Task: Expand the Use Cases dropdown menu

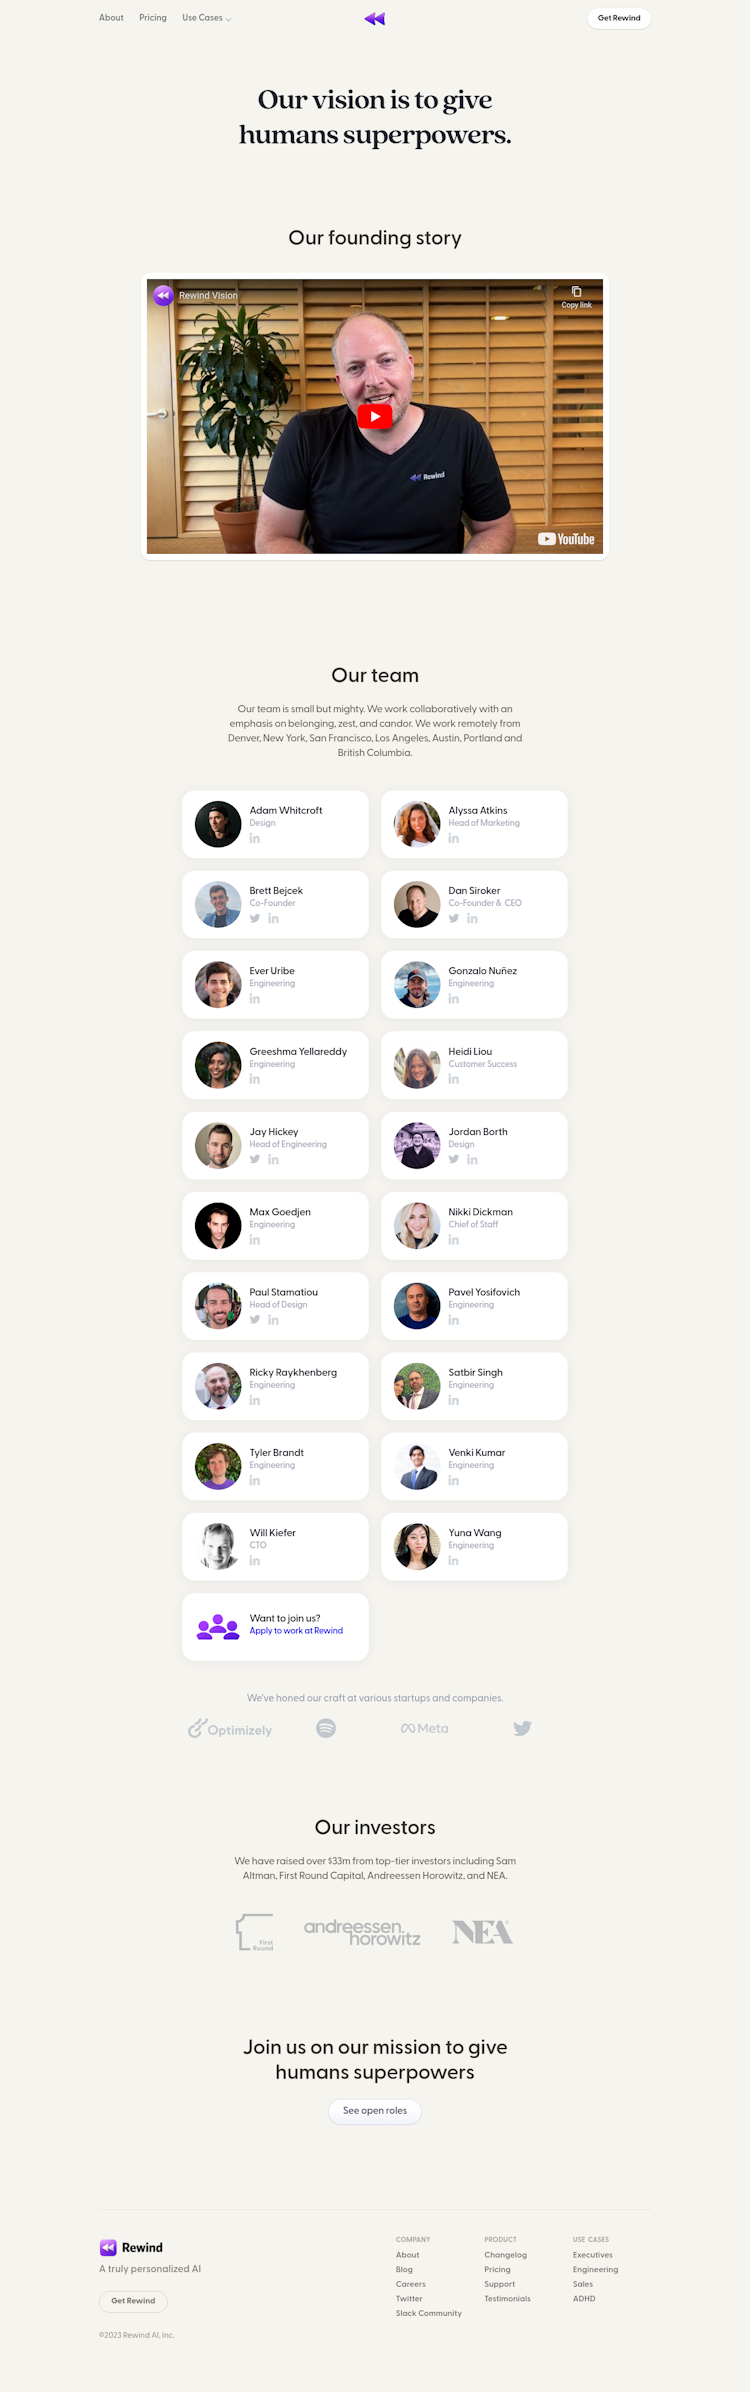Action: click(206, 18)
